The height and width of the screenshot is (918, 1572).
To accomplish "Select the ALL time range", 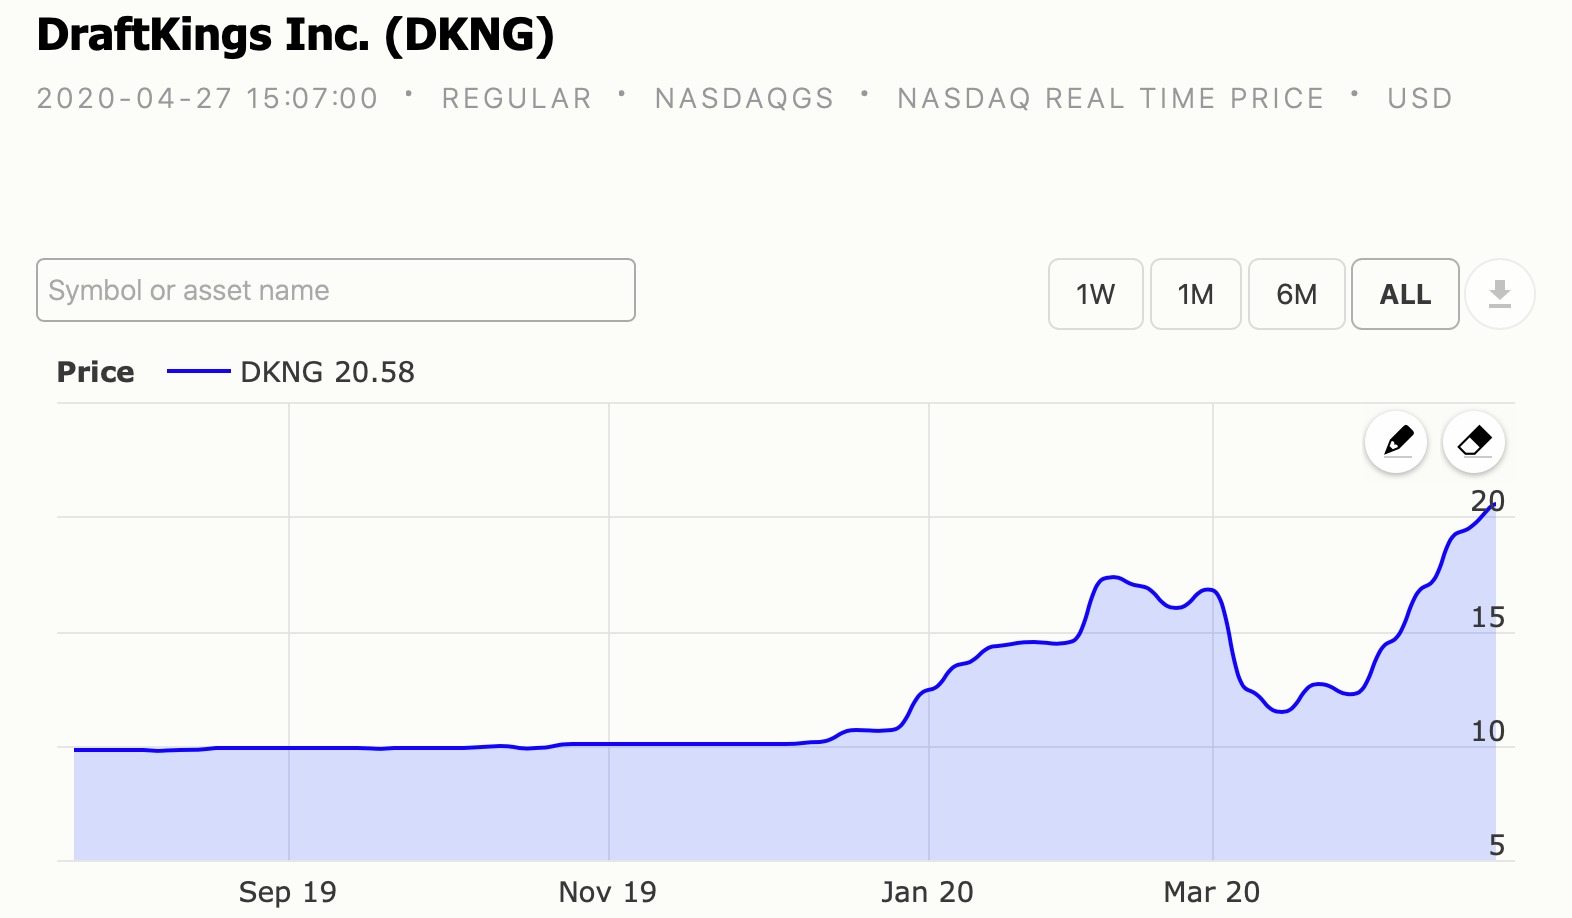I will (x=1405, y=294).
